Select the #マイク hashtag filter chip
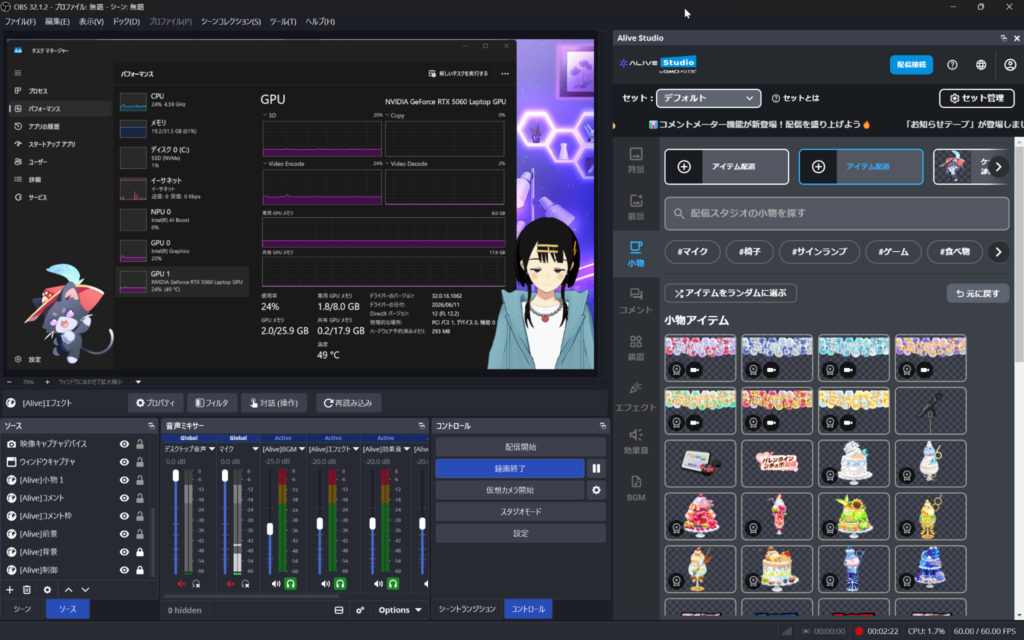This screenshot has width=1024, height=640. coord(692,251)
